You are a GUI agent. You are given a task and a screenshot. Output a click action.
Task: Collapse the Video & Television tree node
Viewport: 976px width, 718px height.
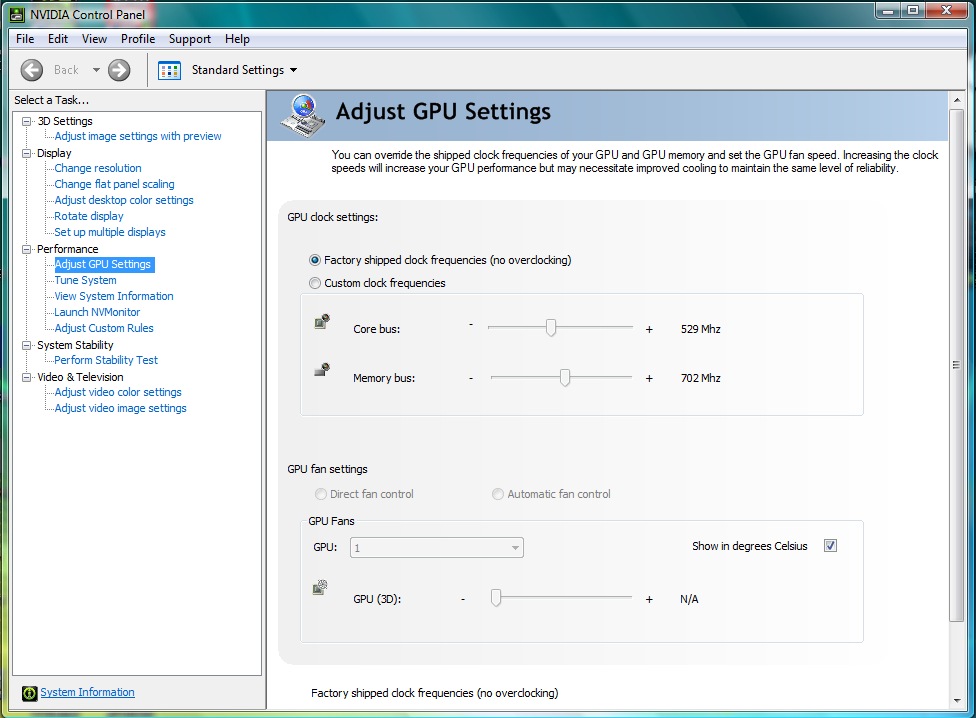tap(26, 378)
